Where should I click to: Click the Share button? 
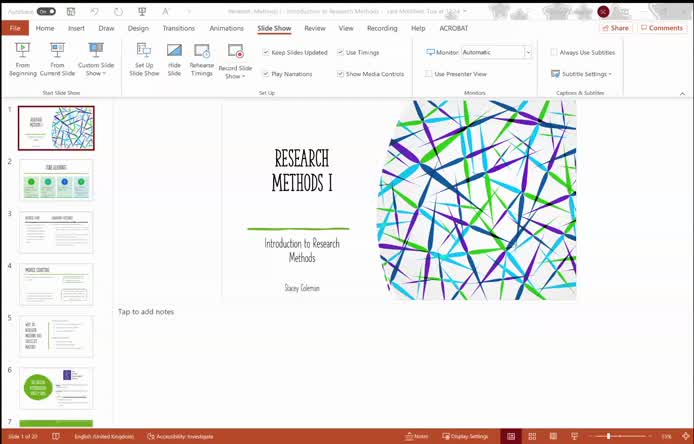tap(615, 28)
